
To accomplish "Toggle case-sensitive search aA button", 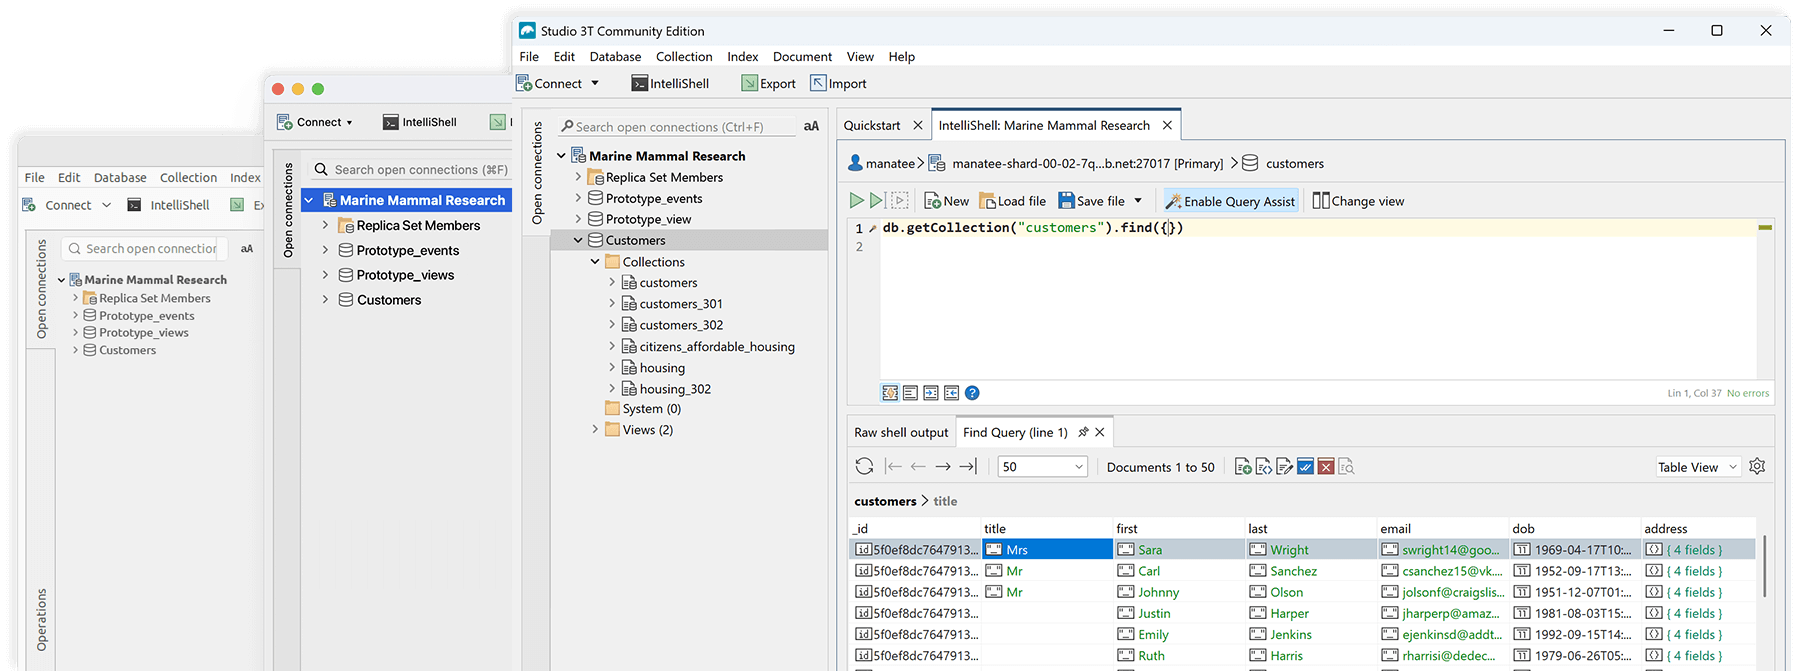I will click(811, 127).
